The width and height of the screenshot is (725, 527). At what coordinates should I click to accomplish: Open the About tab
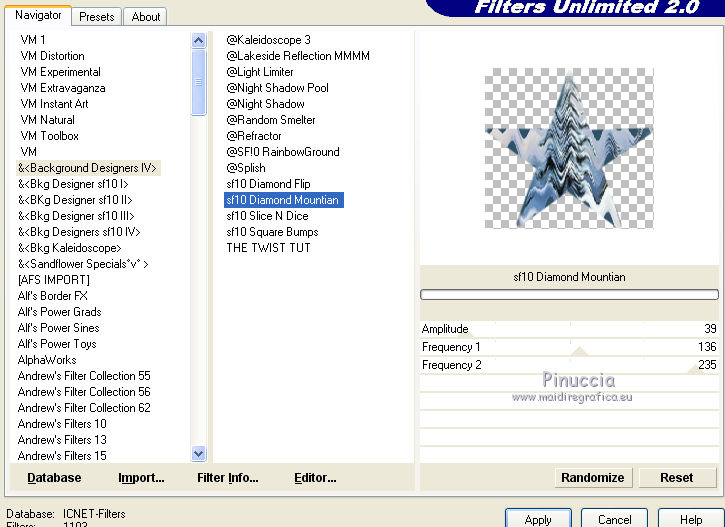(145, 17)
